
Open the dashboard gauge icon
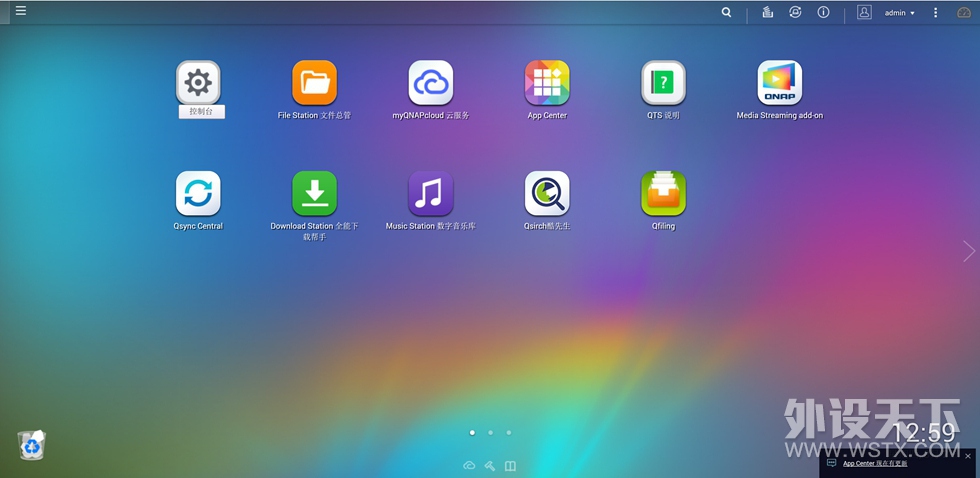[964, 12]
